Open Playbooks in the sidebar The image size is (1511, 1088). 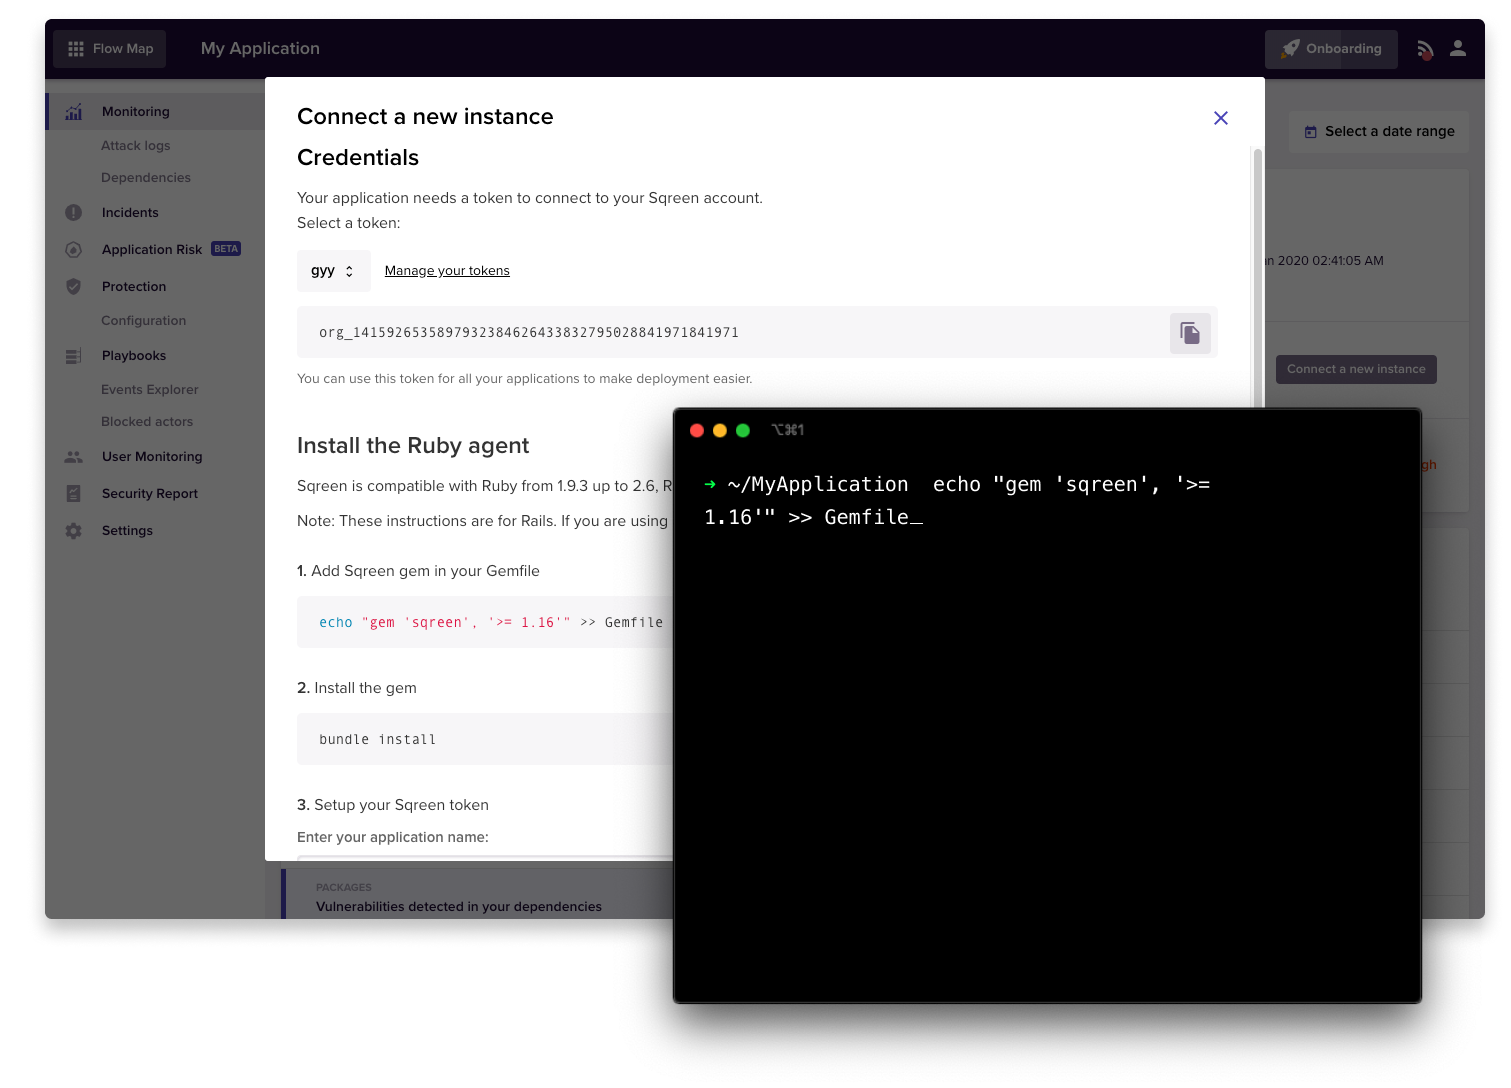(x=134, y=356)
